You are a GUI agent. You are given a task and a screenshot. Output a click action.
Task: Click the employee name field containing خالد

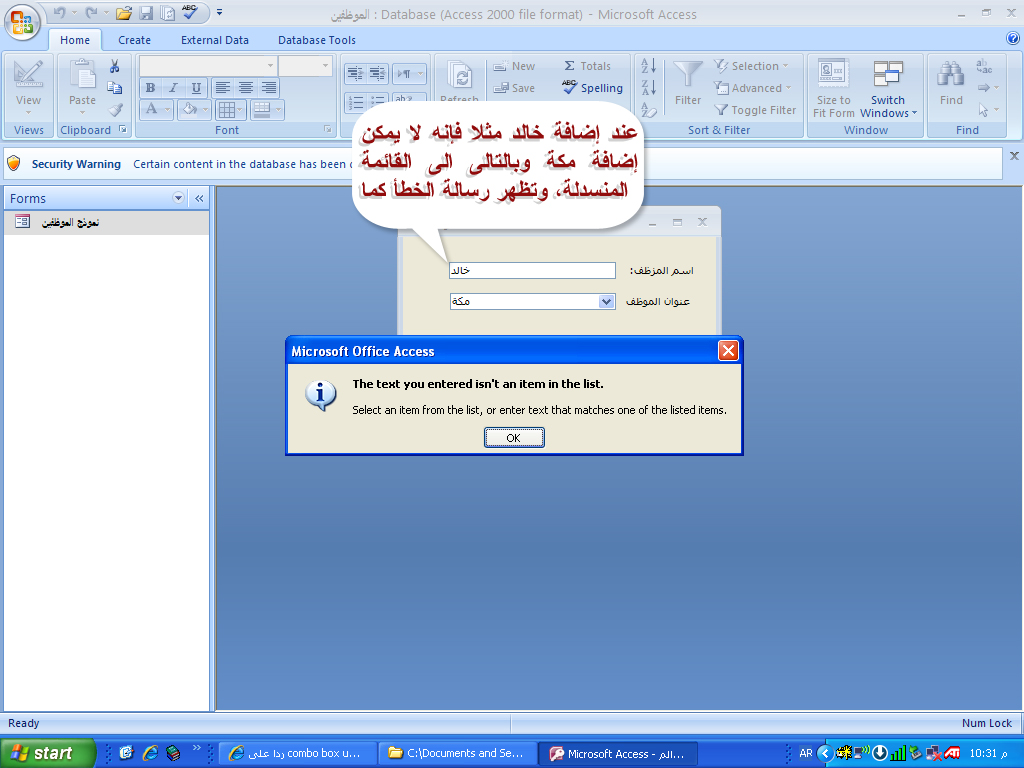[x=532, y=270]
